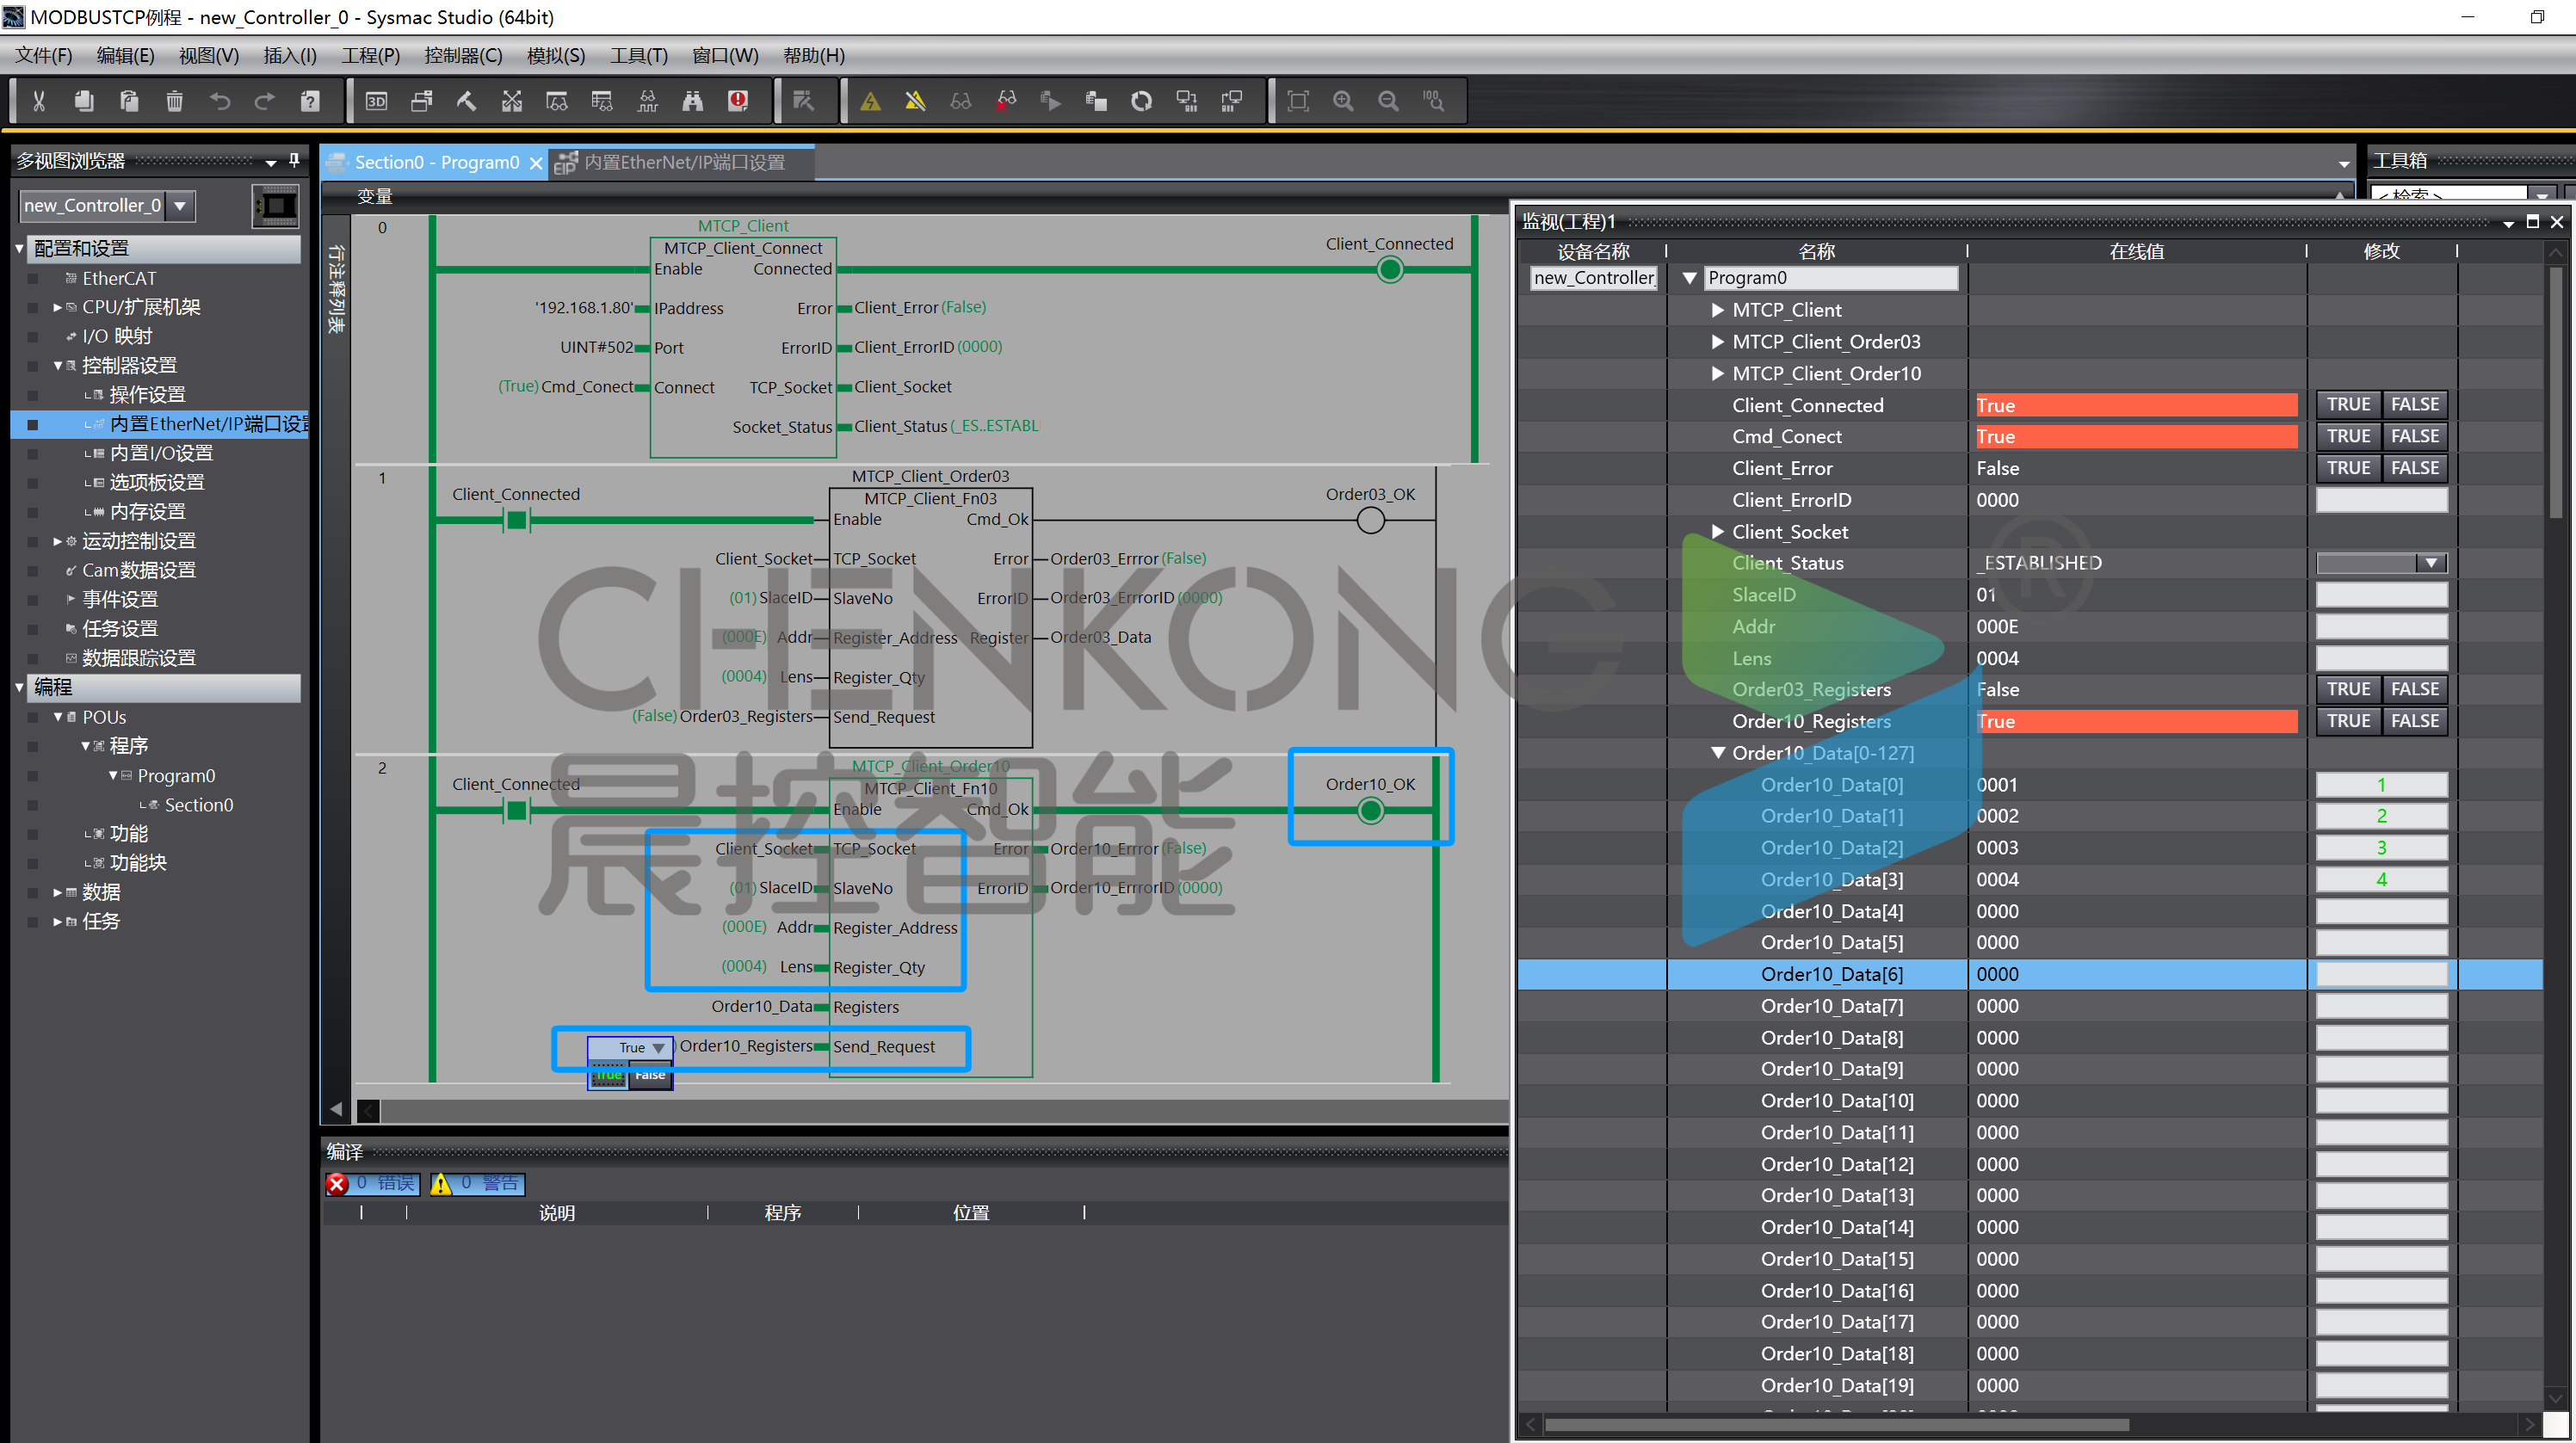This screenshot has height=1443, width=2576.
Task: Collapse the Order10_Data[0-127] array
Action: tap(1717, 753)
